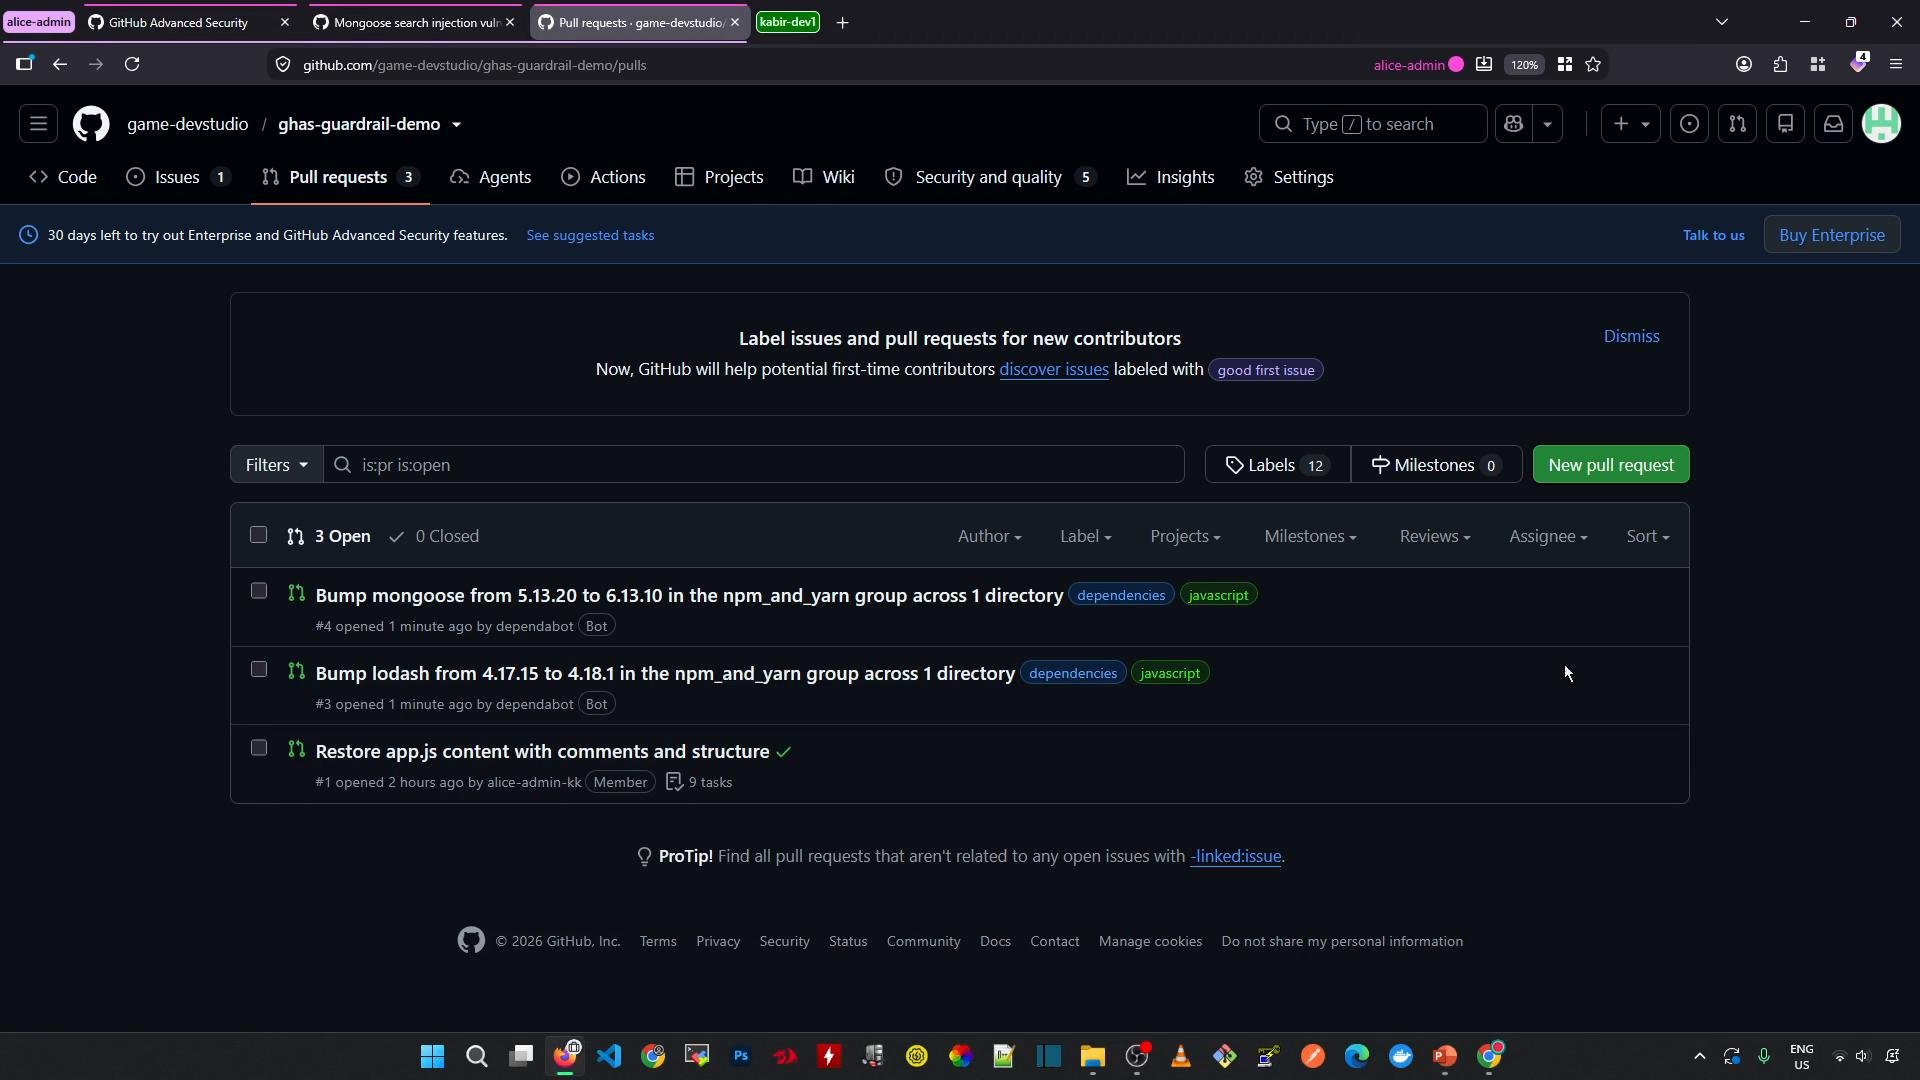Open the Copilot chat icon
The image size is (1920, 1080).
click(x=1513, y=124)
